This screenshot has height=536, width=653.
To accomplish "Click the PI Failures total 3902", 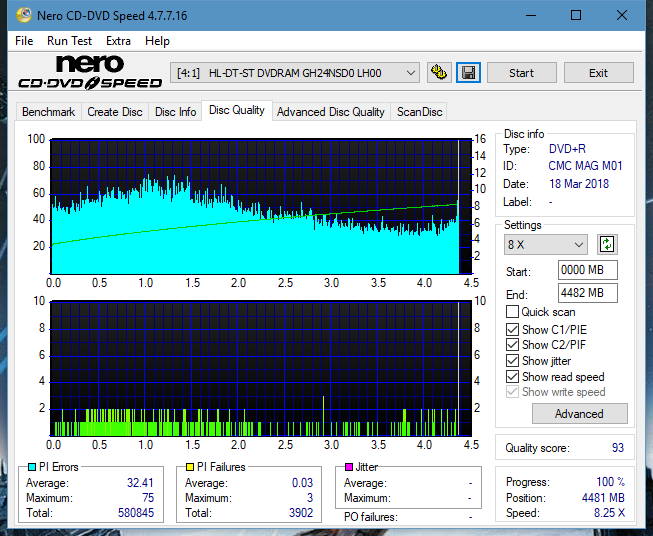I will 301,513.
